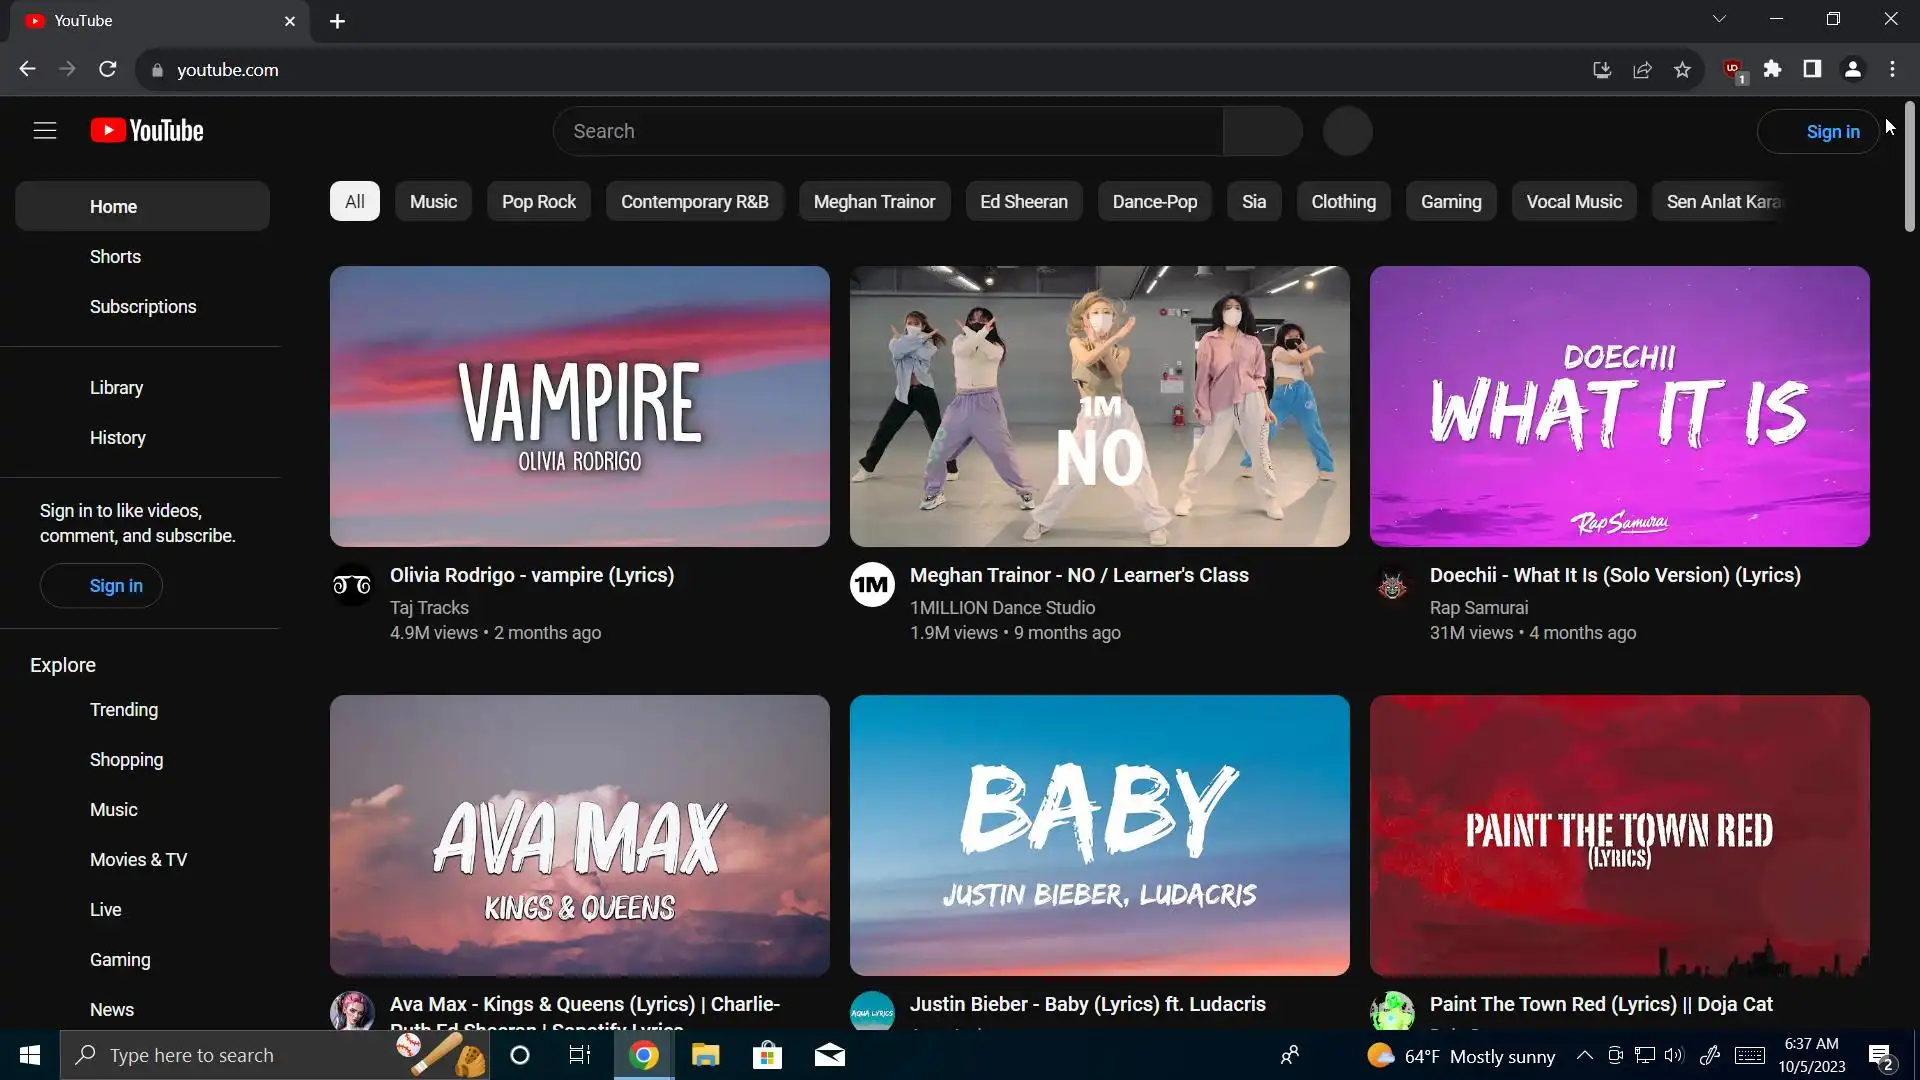This screenshot has height=1080, width=1920.
Task: Click 1MILLION Dance Studio channel avatar
Action: click(872, 585)
